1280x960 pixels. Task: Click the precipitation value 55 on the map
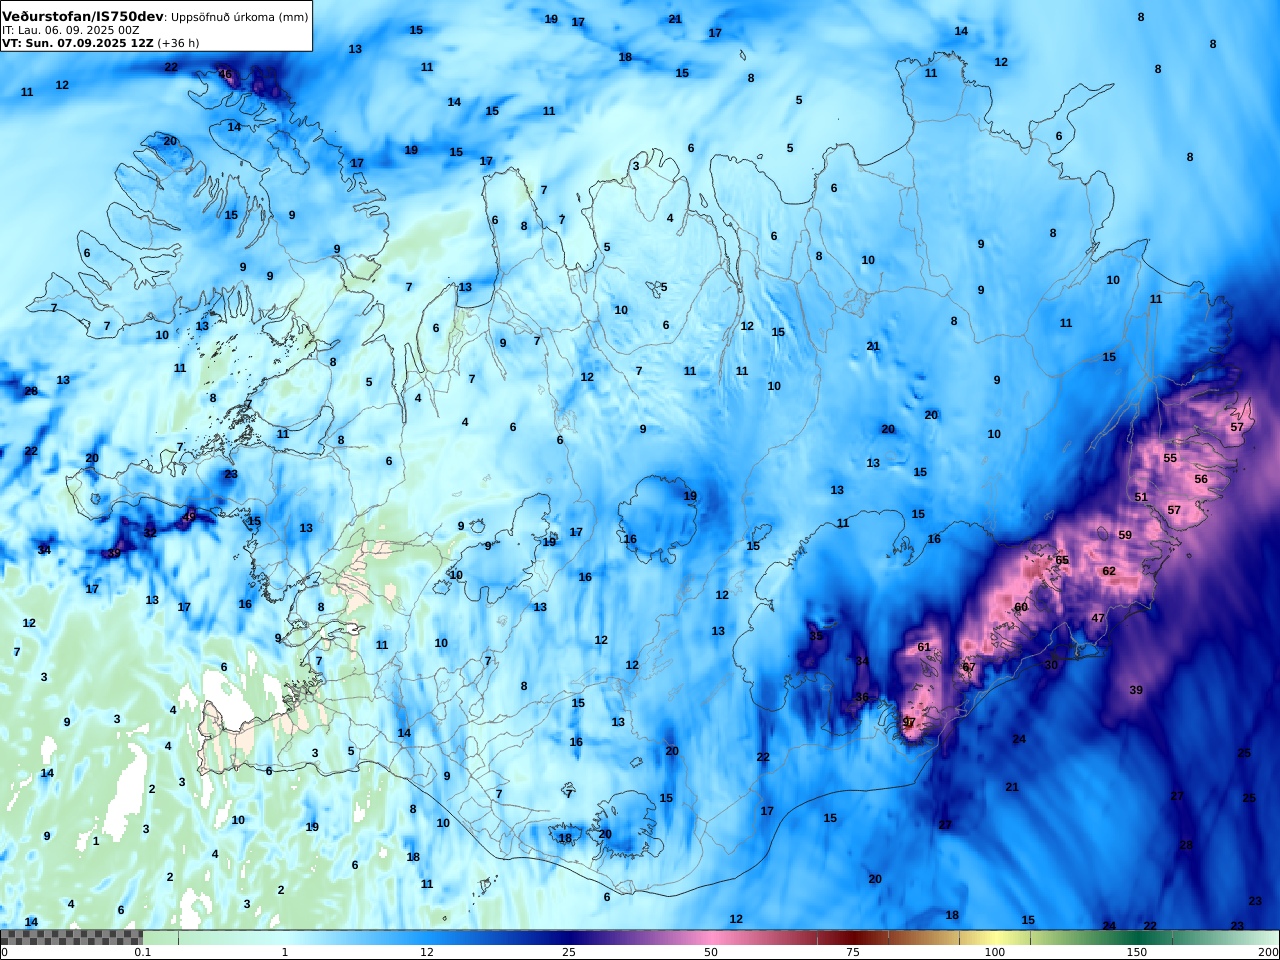pos(1170,458)
